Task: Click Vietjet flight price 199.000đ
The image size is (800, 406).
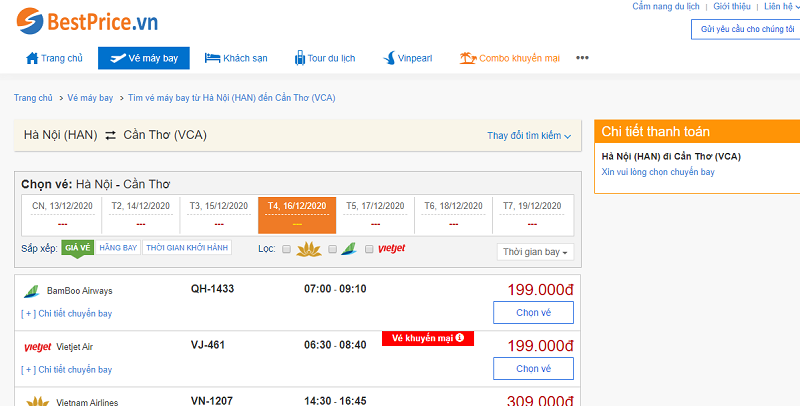Action: click(x=540, y=346)
